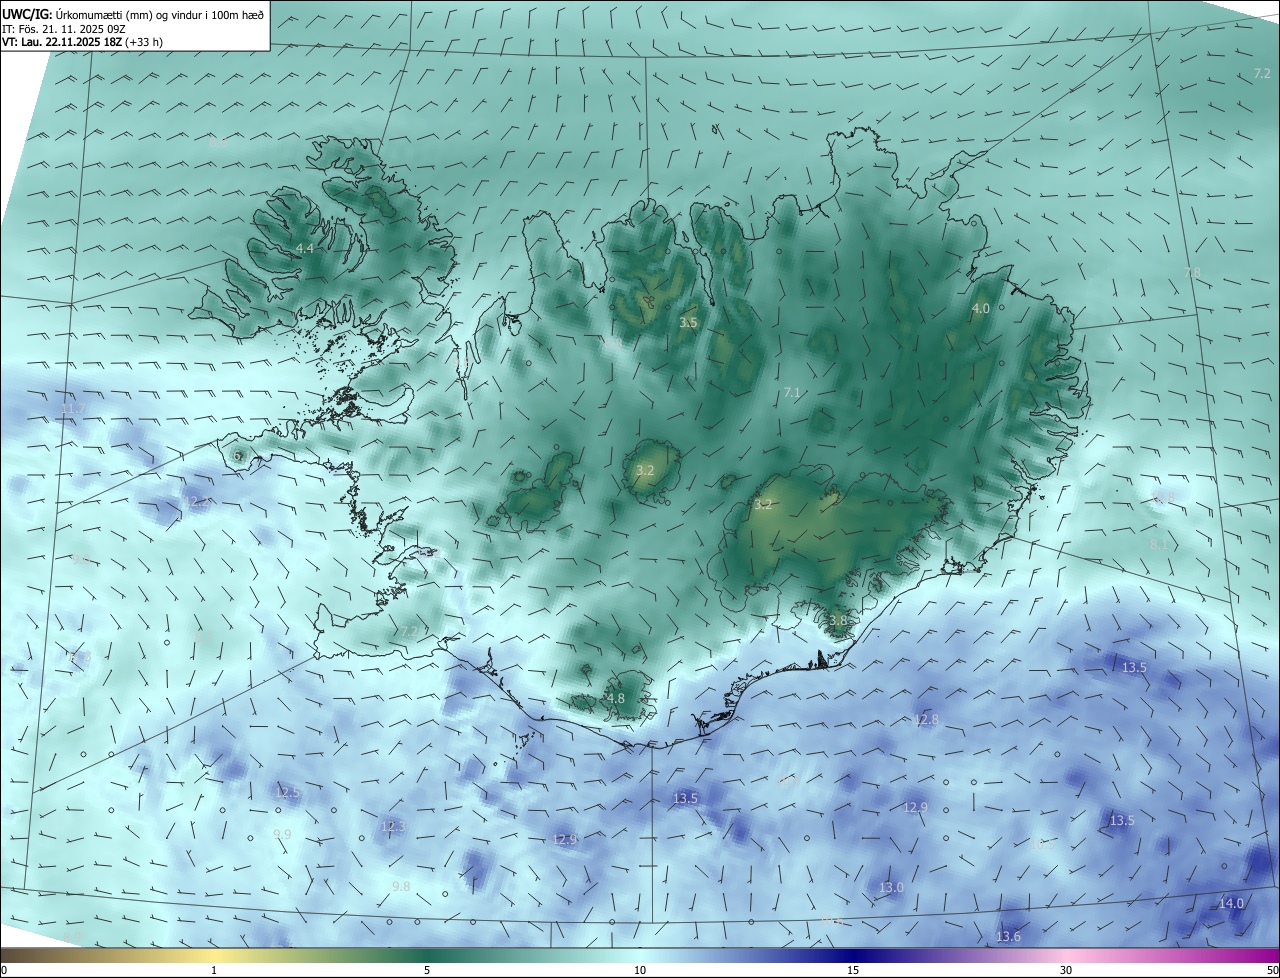
Task: Click the "4.4" value over the Westfjords
Action: tap(305, 248)
